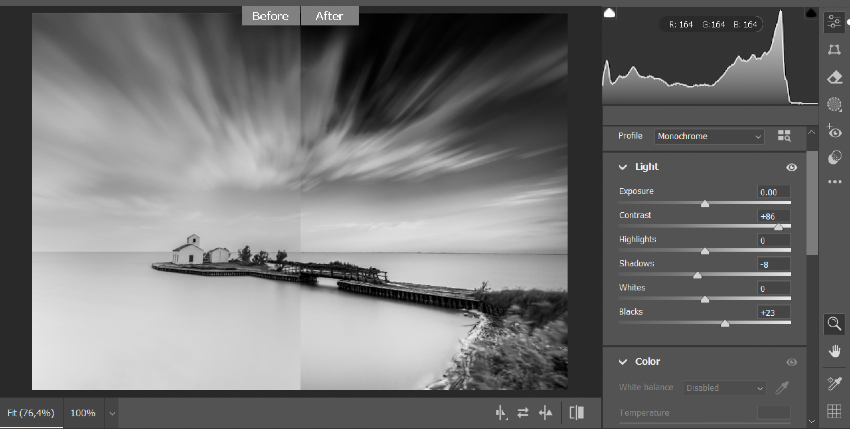850x429 pixels.
Task: Click the Highlights value field
Action: 774,240
